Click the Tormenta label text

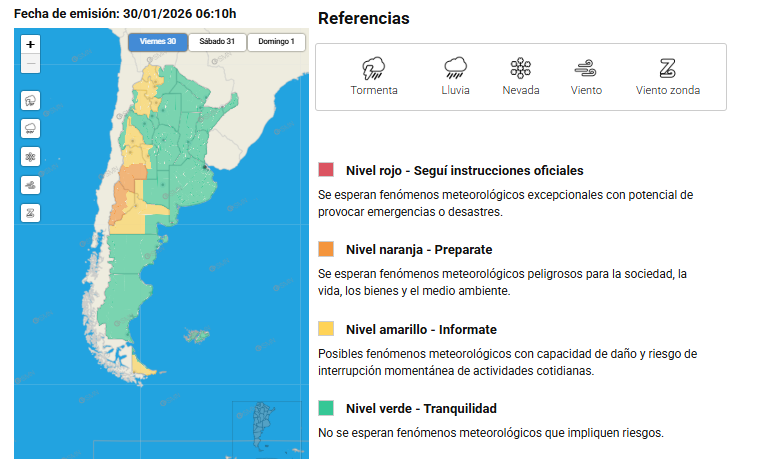point(374,90)
